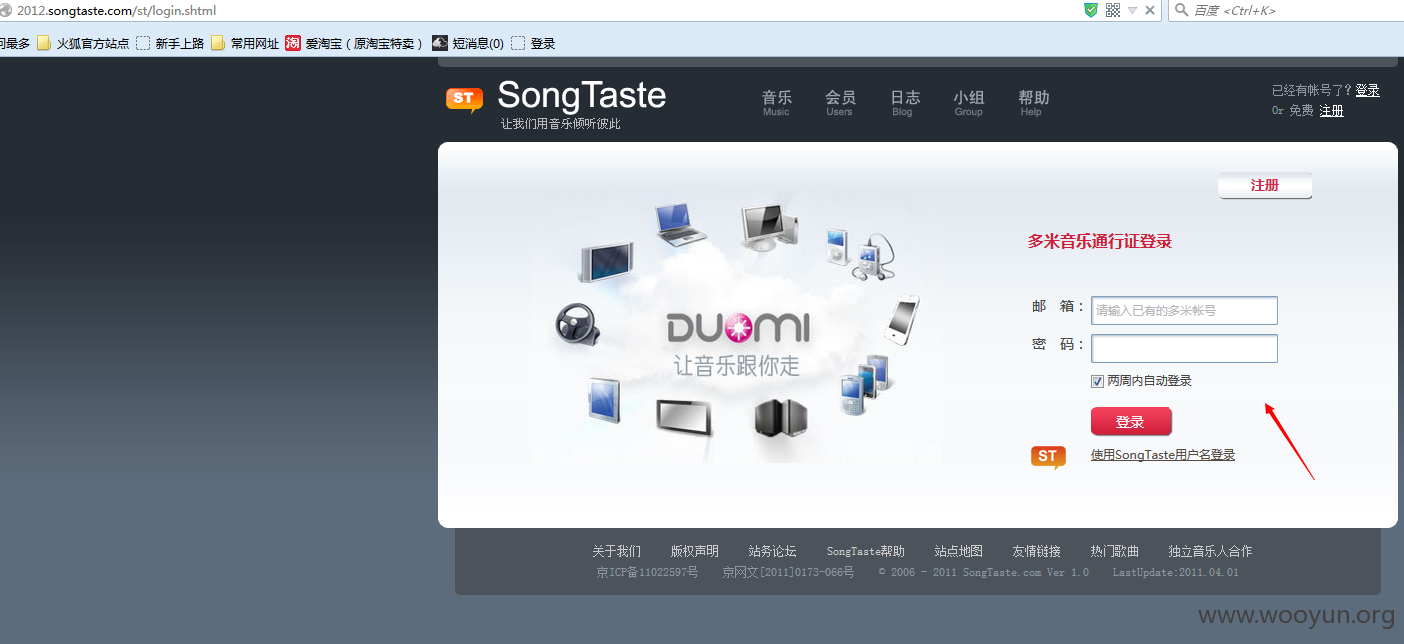
Task: Open the address bar history dropdown arrow
Action: [1133, 10]
